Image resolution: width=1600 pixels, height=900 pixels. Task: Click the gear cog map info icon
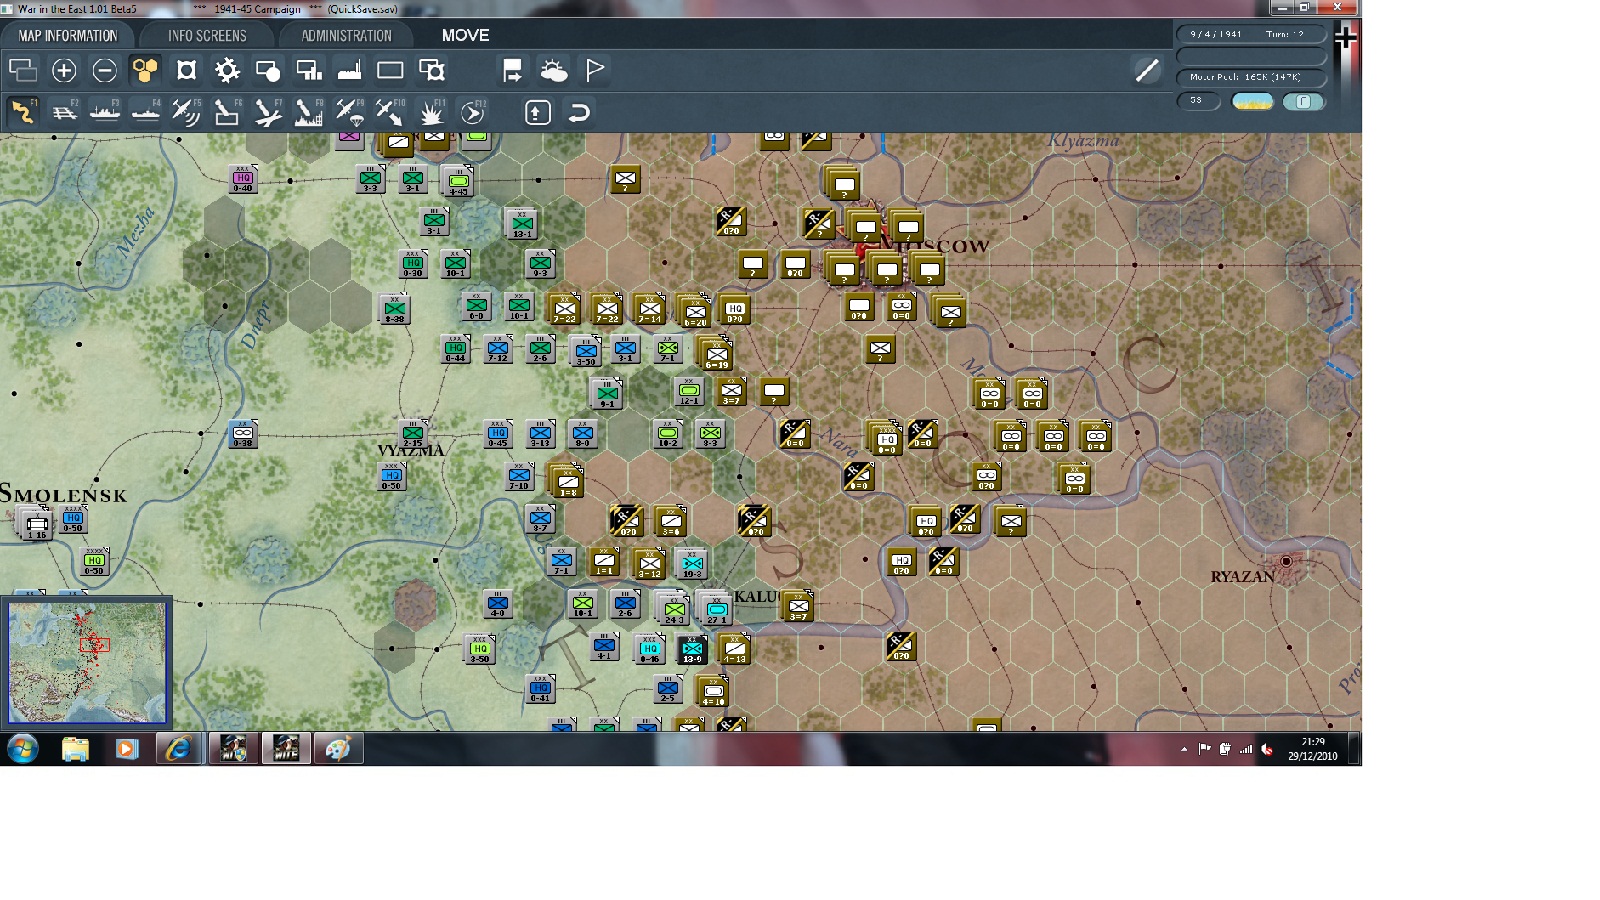[227, 70]
